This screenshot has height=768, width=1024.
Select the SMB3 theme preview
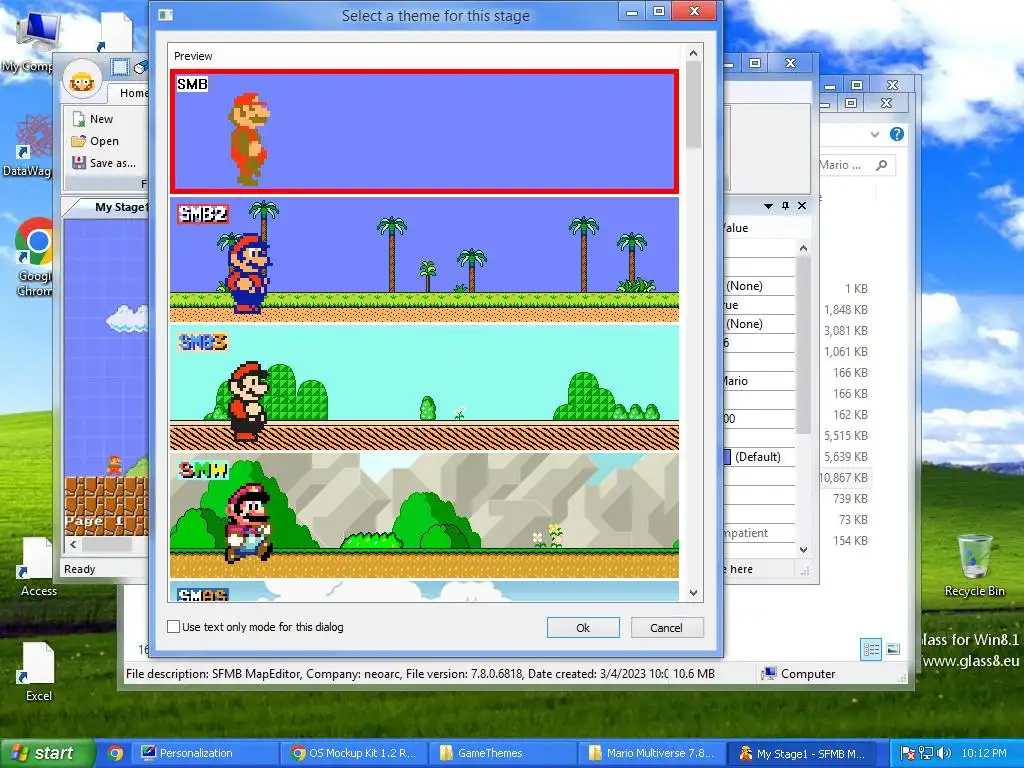click(424, 388)
